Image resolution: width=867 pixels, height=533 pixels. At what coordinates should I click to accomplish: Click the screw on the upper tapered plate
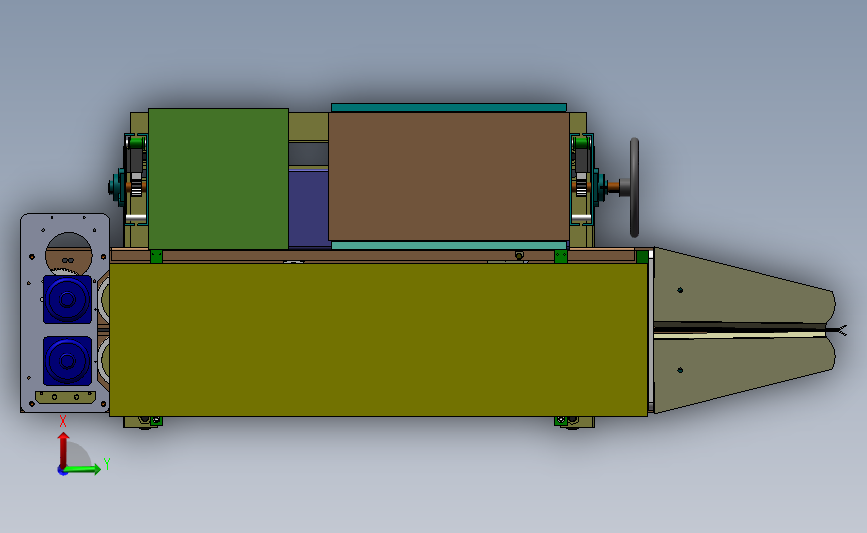[x=680, y=290]
